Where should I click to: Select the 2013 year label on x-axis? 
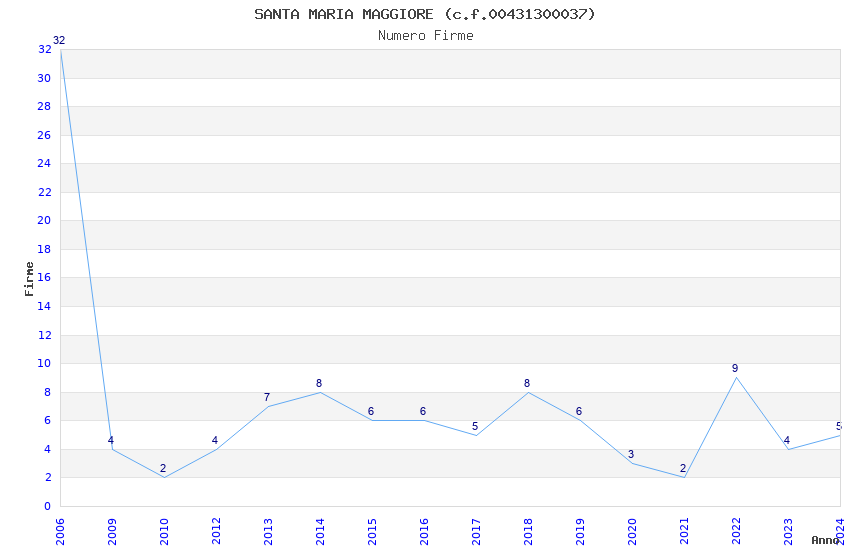(268, 532)
